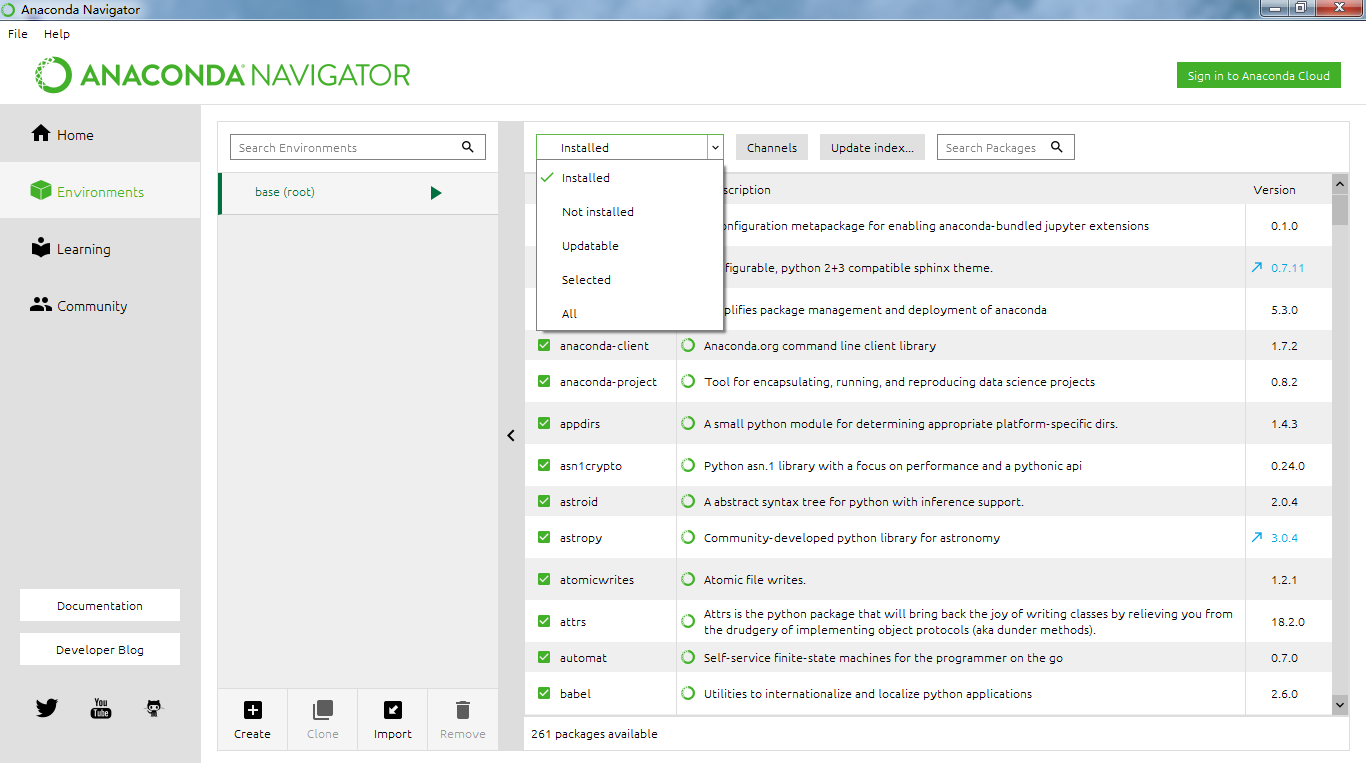Open the Learning section

(x=80, y=248)
